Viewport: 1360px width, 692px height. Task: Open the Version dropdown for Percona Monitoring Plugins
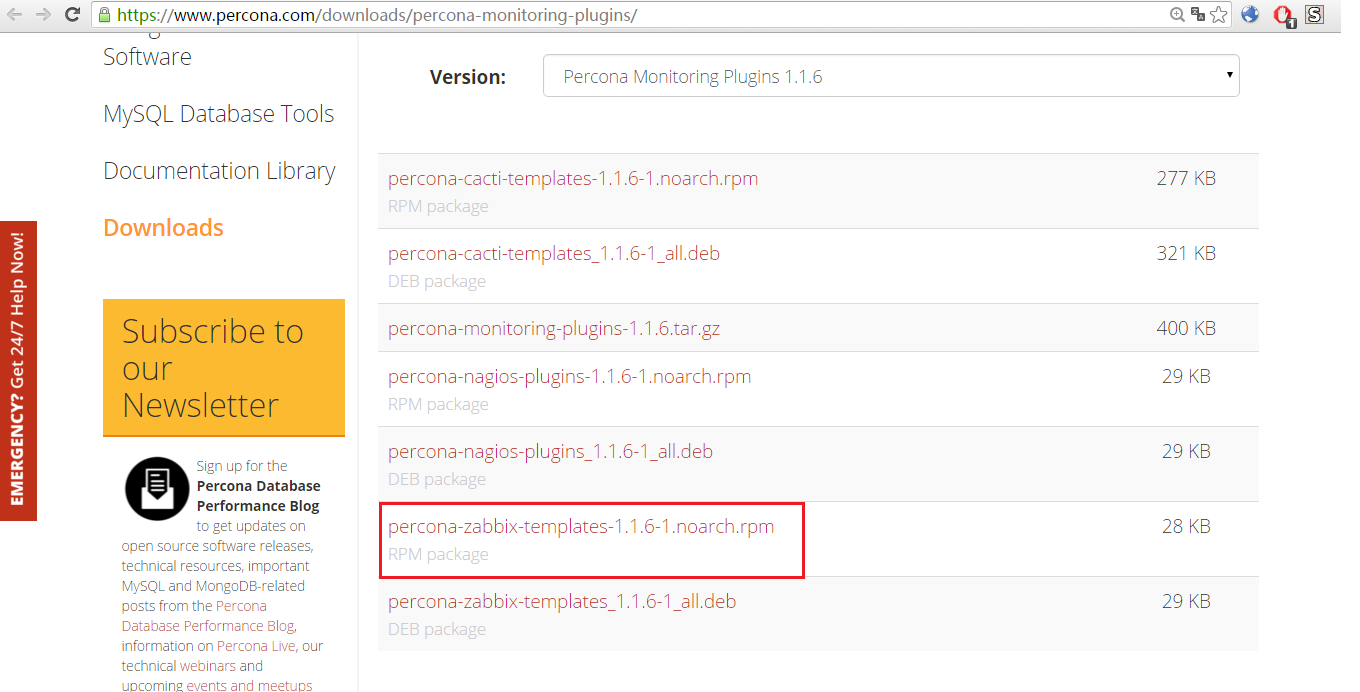point(891,76)
